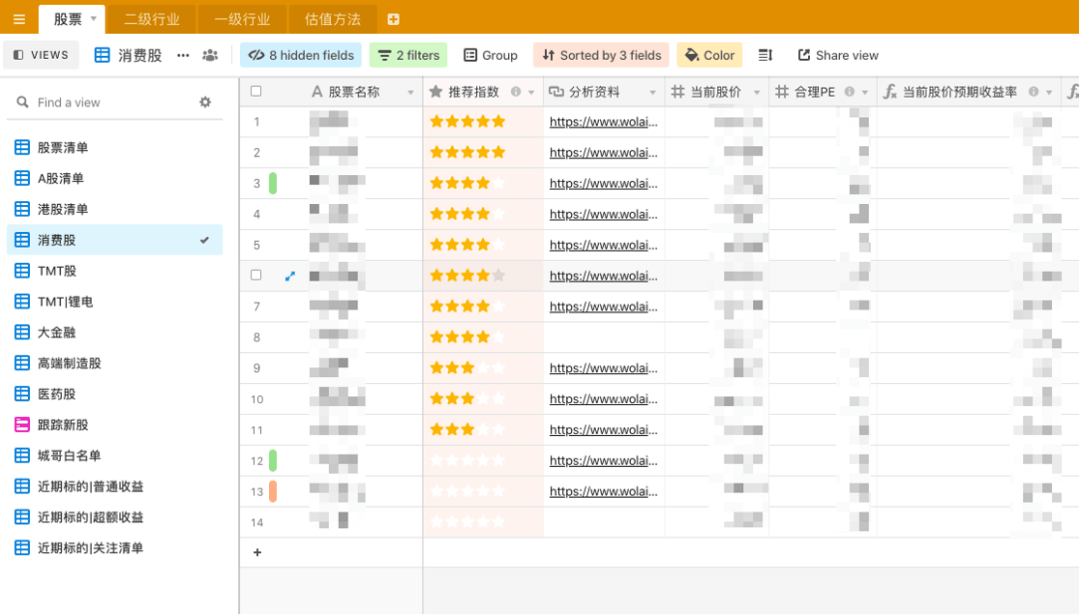Open the hamburger menu at top left
The width and height of the screenshot is (1080, 615).
[19, 19]
